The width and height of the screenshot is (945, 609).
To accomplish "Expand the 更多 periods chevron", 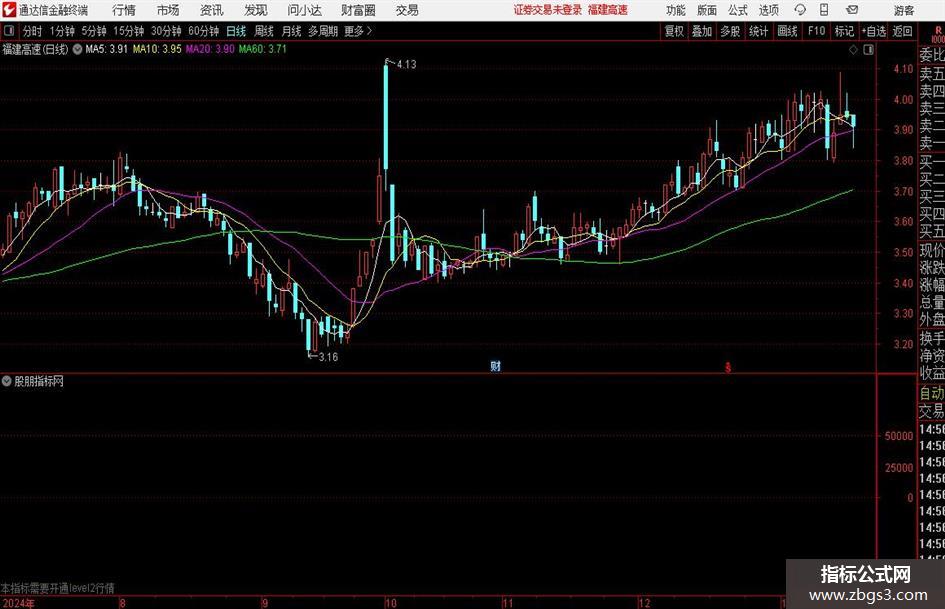I will point(359,31).
